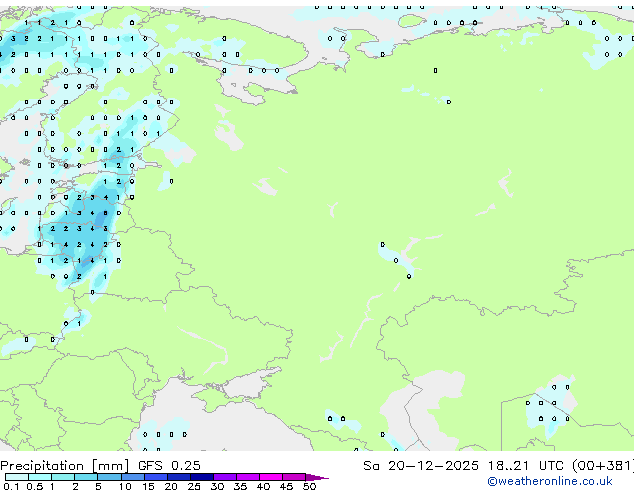Click the '50' legend scale label
Image resolution: width=634 pixels, height=490 pixels.
pos(309,486)
